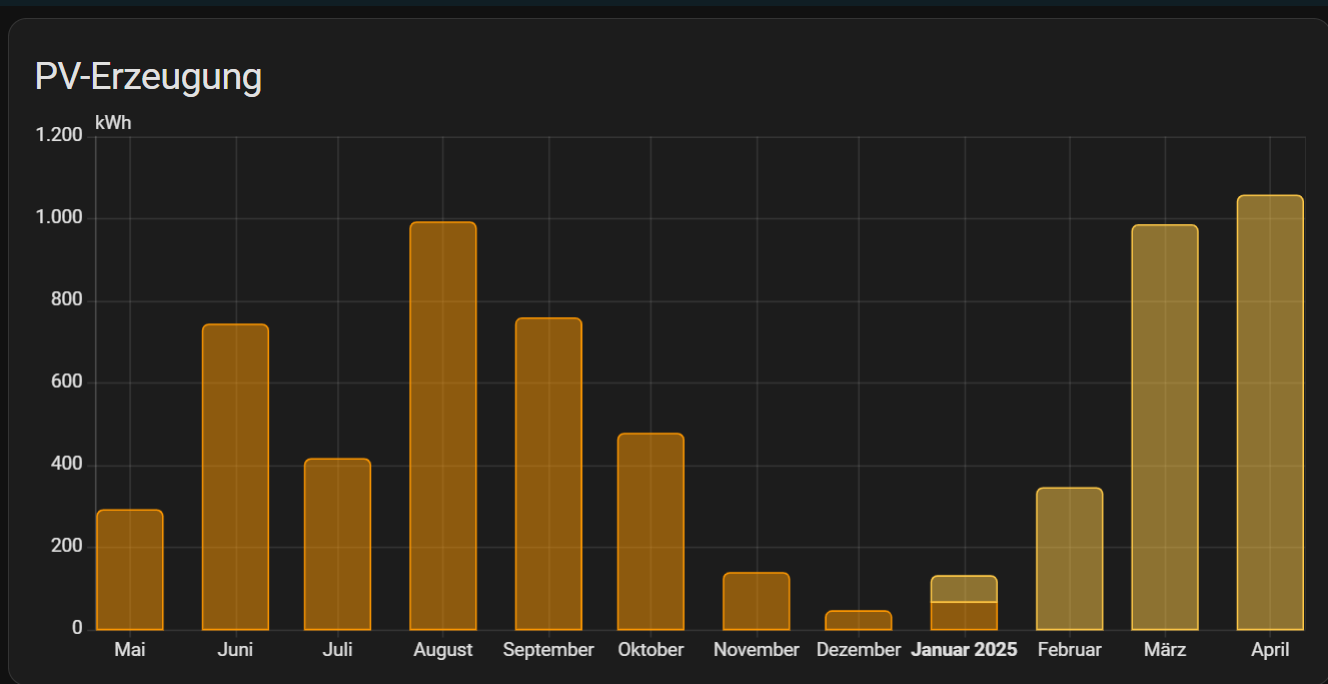Click the April x-axis label

1270,650
